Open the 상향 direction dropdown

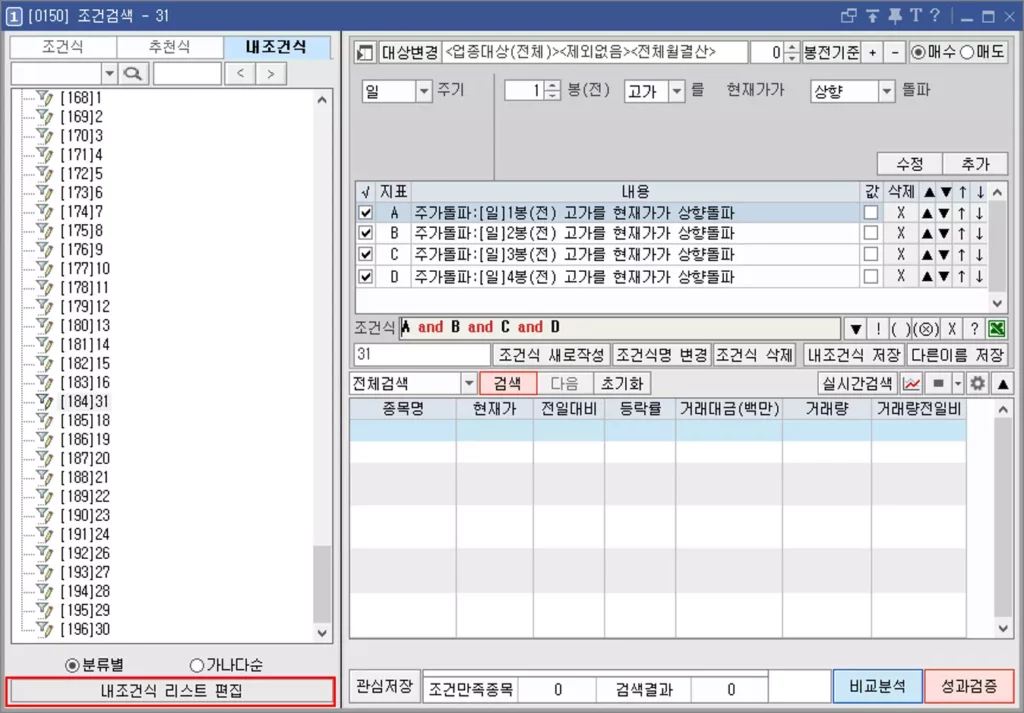pyautogui.click(x=886, y=91)
